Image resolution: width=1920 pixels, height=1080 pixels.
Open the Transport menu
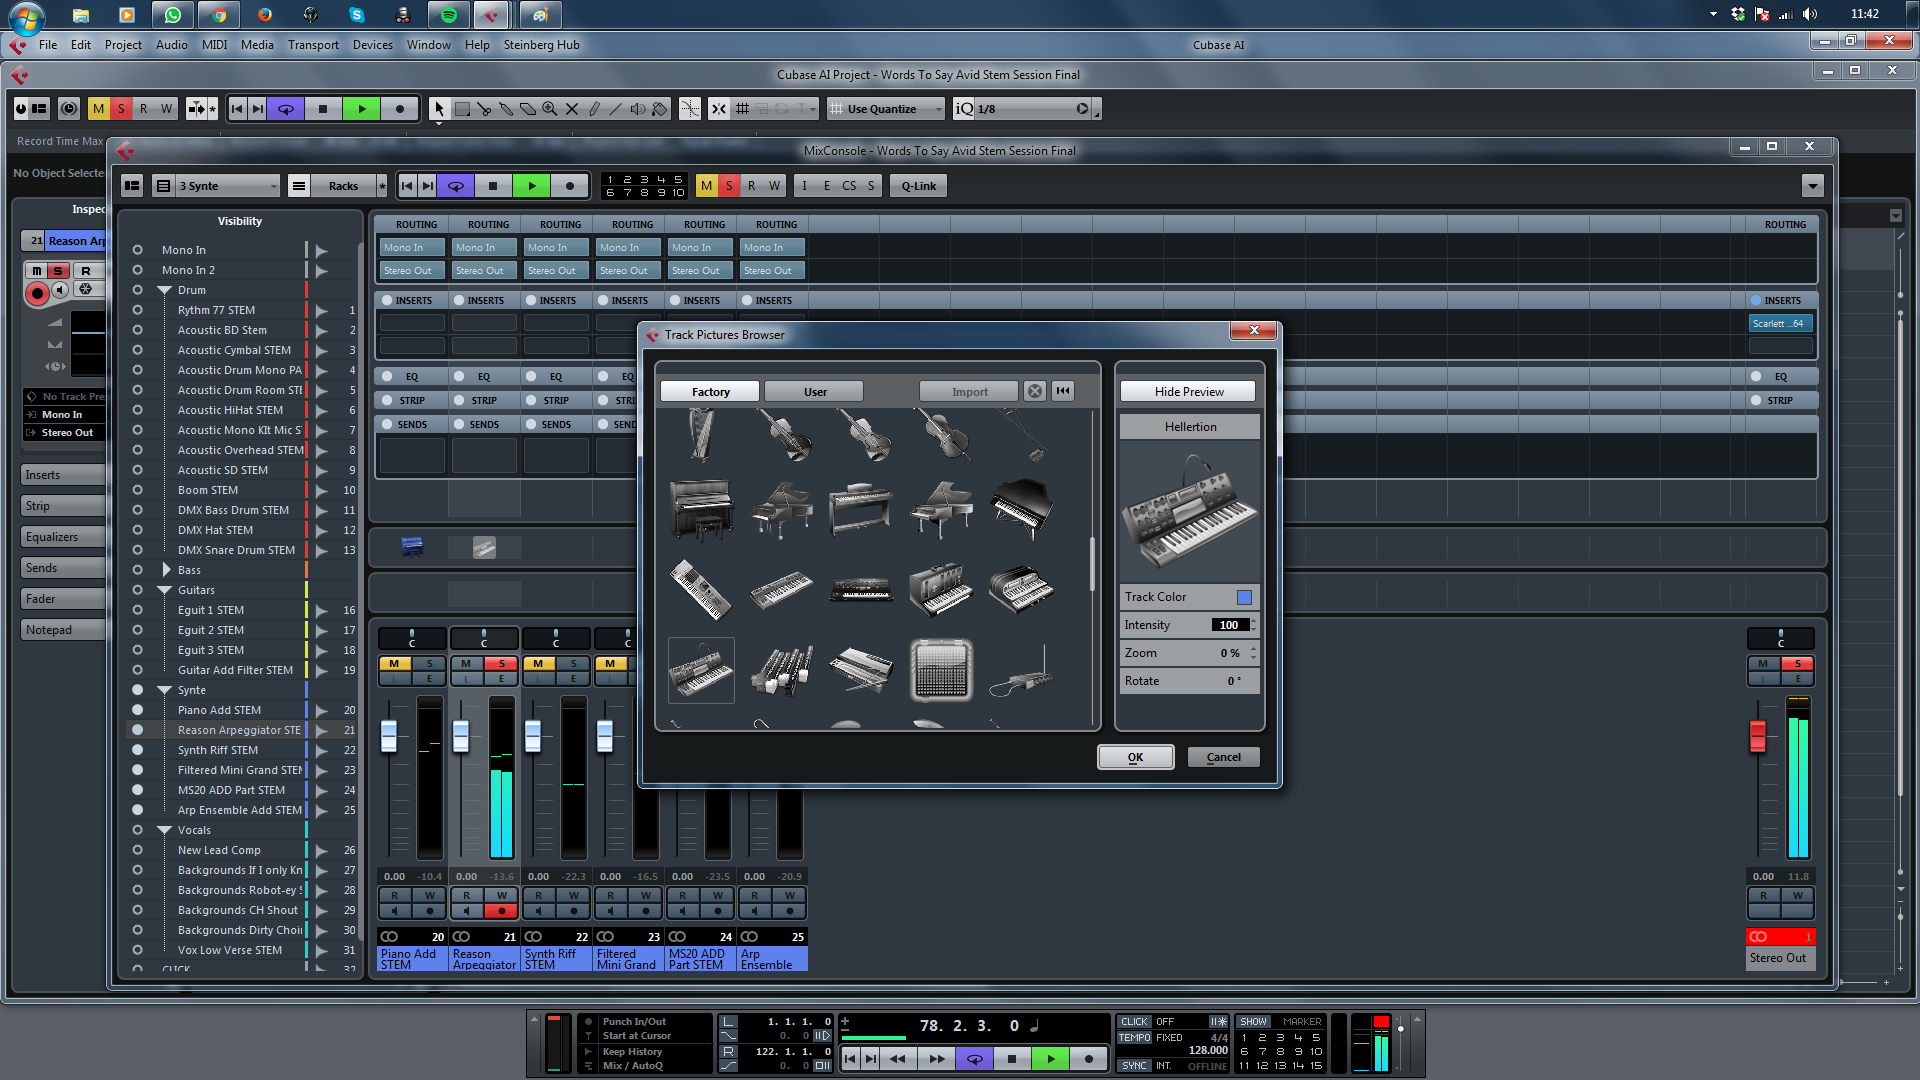pyautogui.click(x=313, y=45)
